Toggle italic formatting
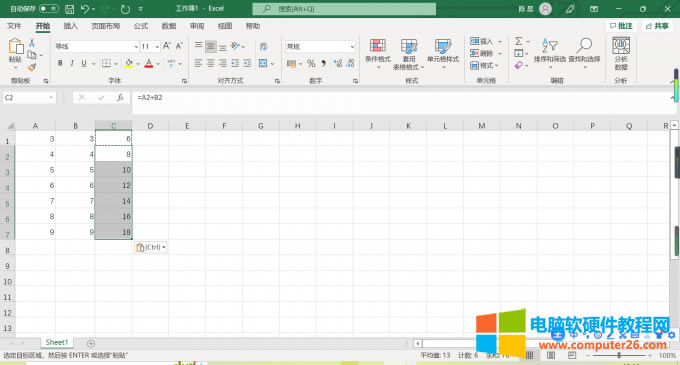 pos(72,63)
